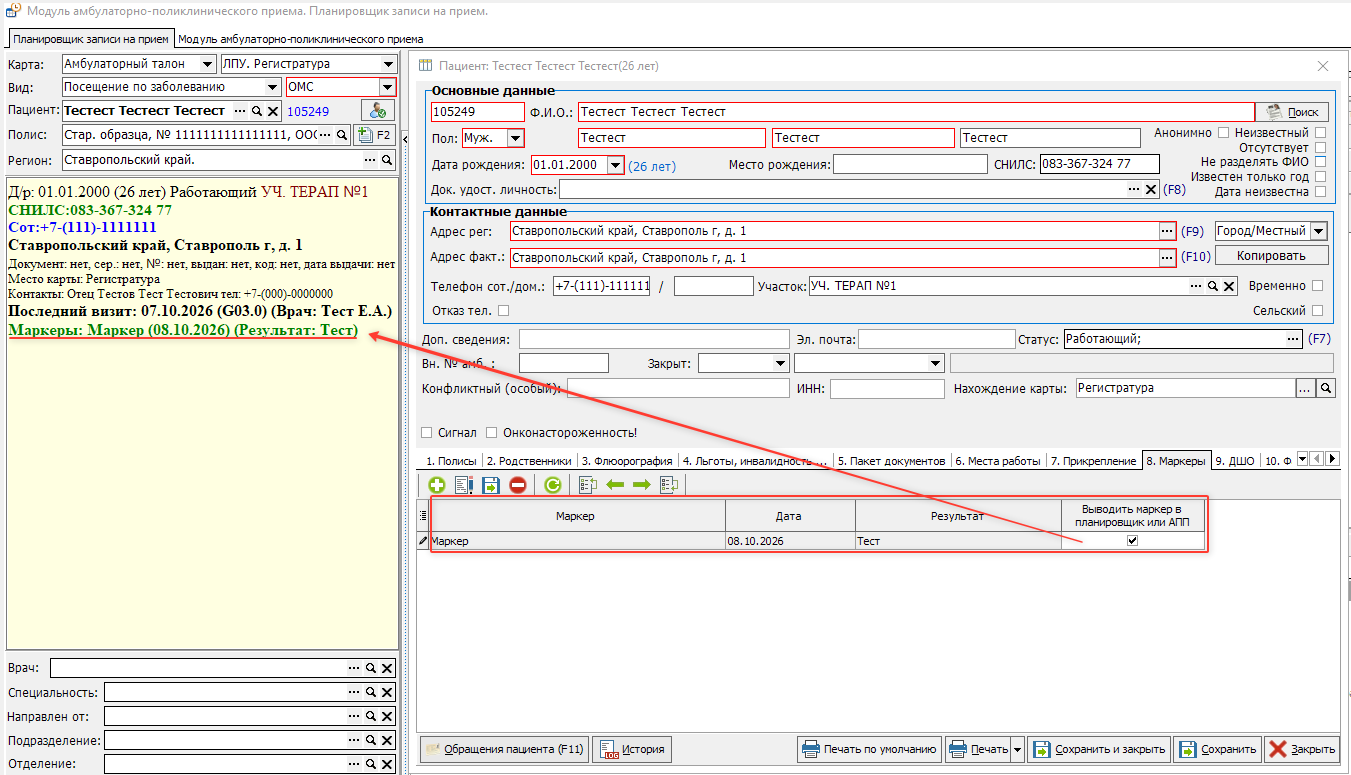Check the Отказ тел. checkbox
Viewport: 1351px width, 775px height.
tap(503, 311)
